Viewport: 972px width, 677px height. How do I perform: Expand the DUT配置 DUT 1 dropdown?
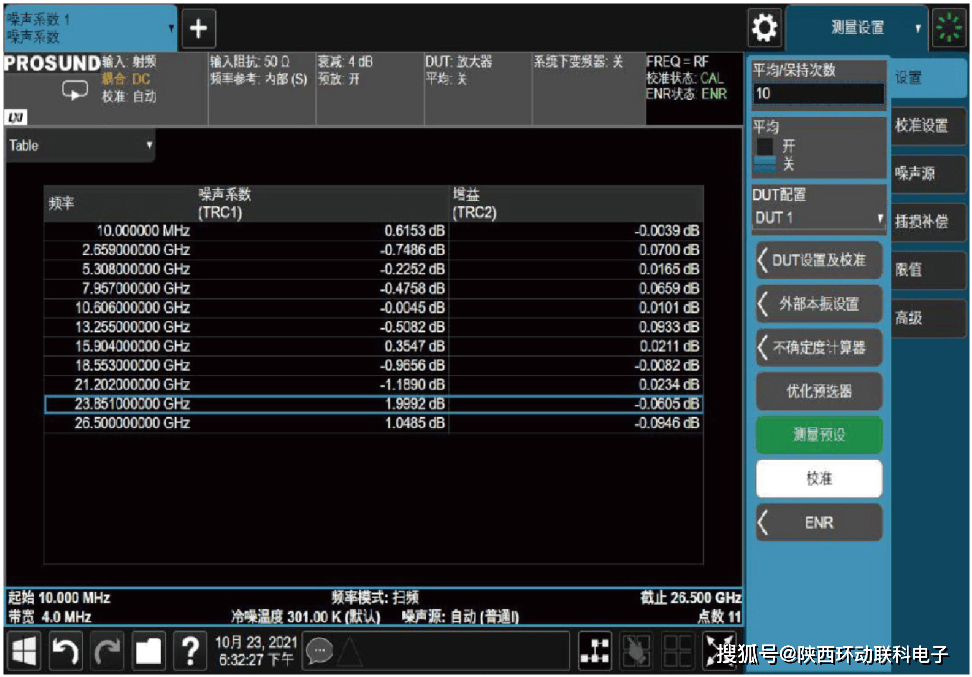pyautogui.click(x=819, y=218)
